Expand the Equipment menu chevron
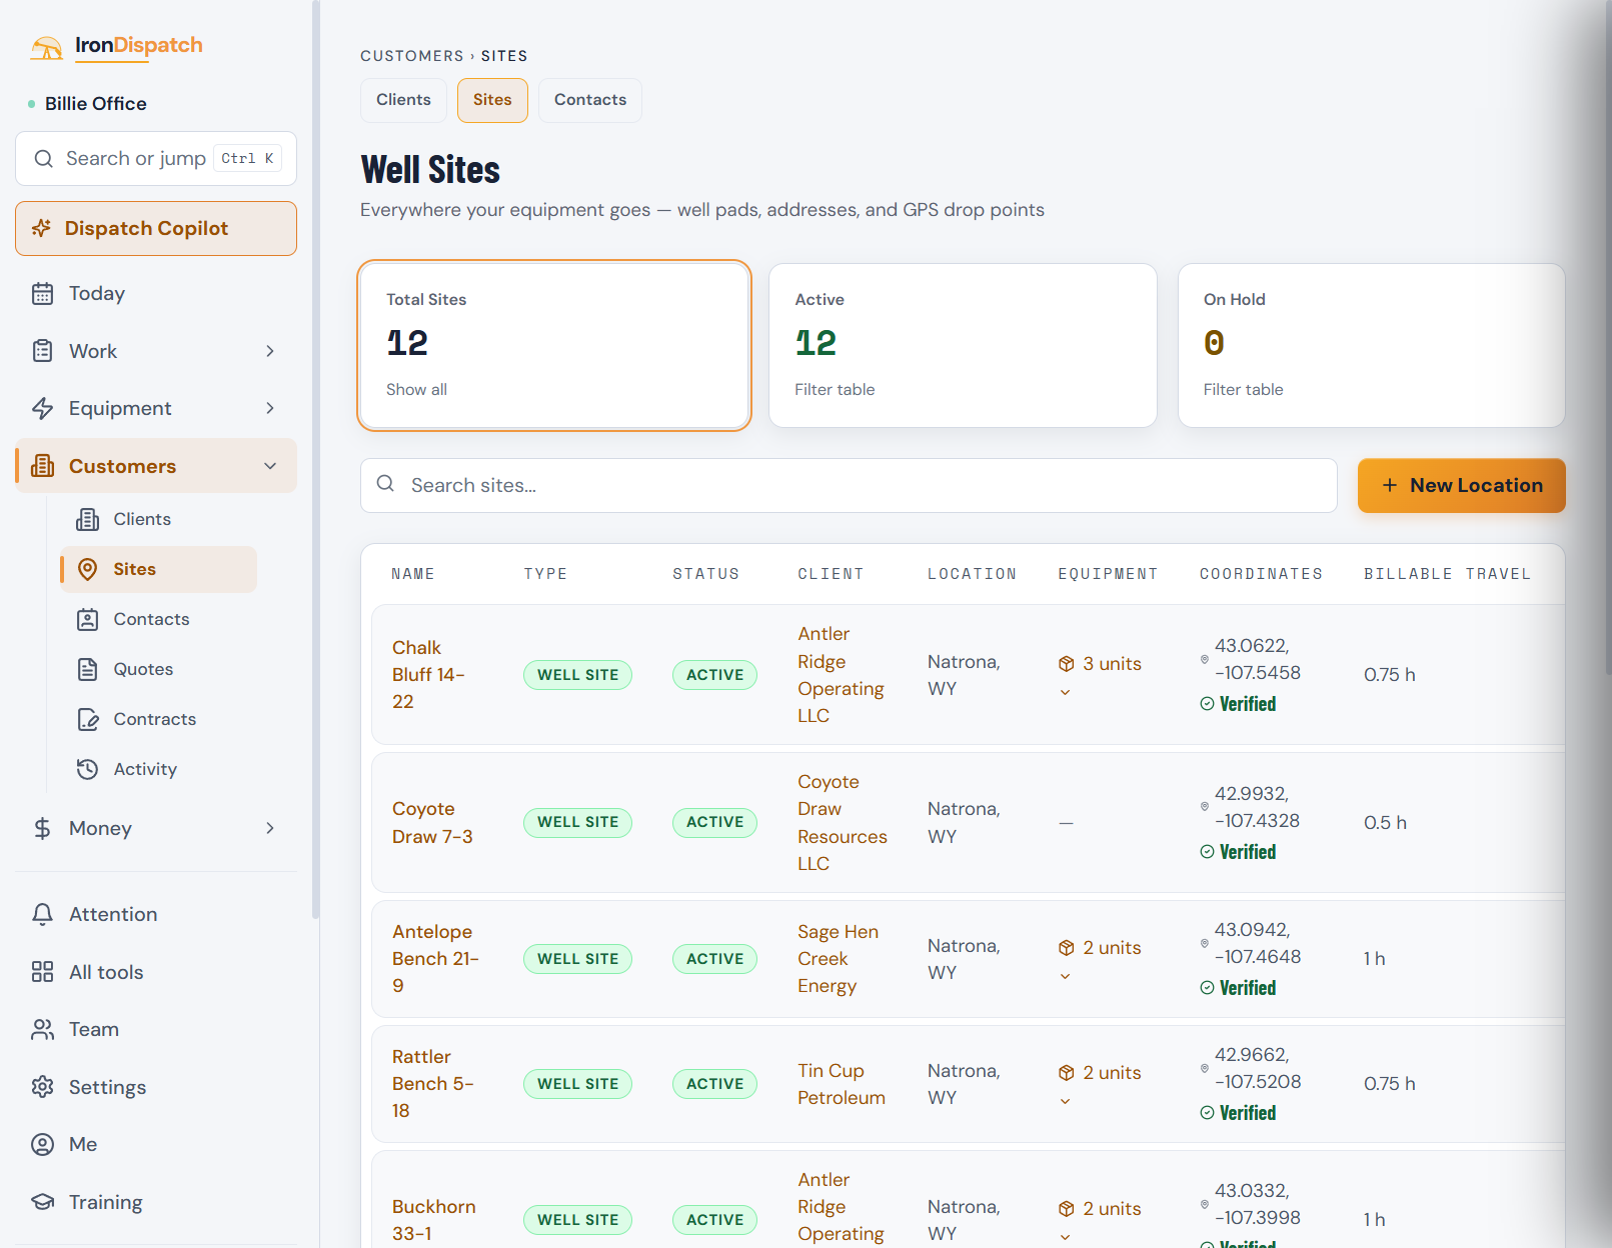Screen dimensions: 1612x1248 (270, 408)
